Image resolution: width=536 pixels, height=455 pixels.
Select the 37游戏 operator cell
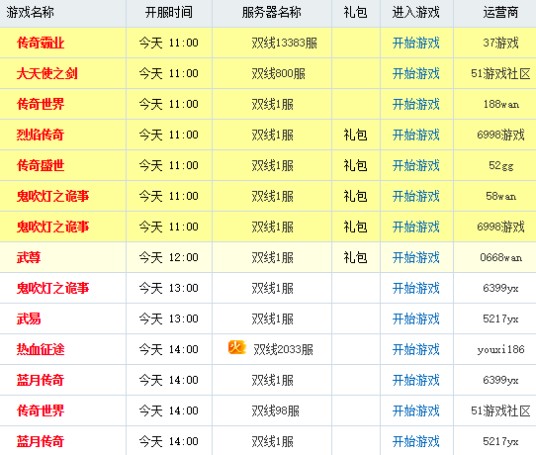(501, 43)
